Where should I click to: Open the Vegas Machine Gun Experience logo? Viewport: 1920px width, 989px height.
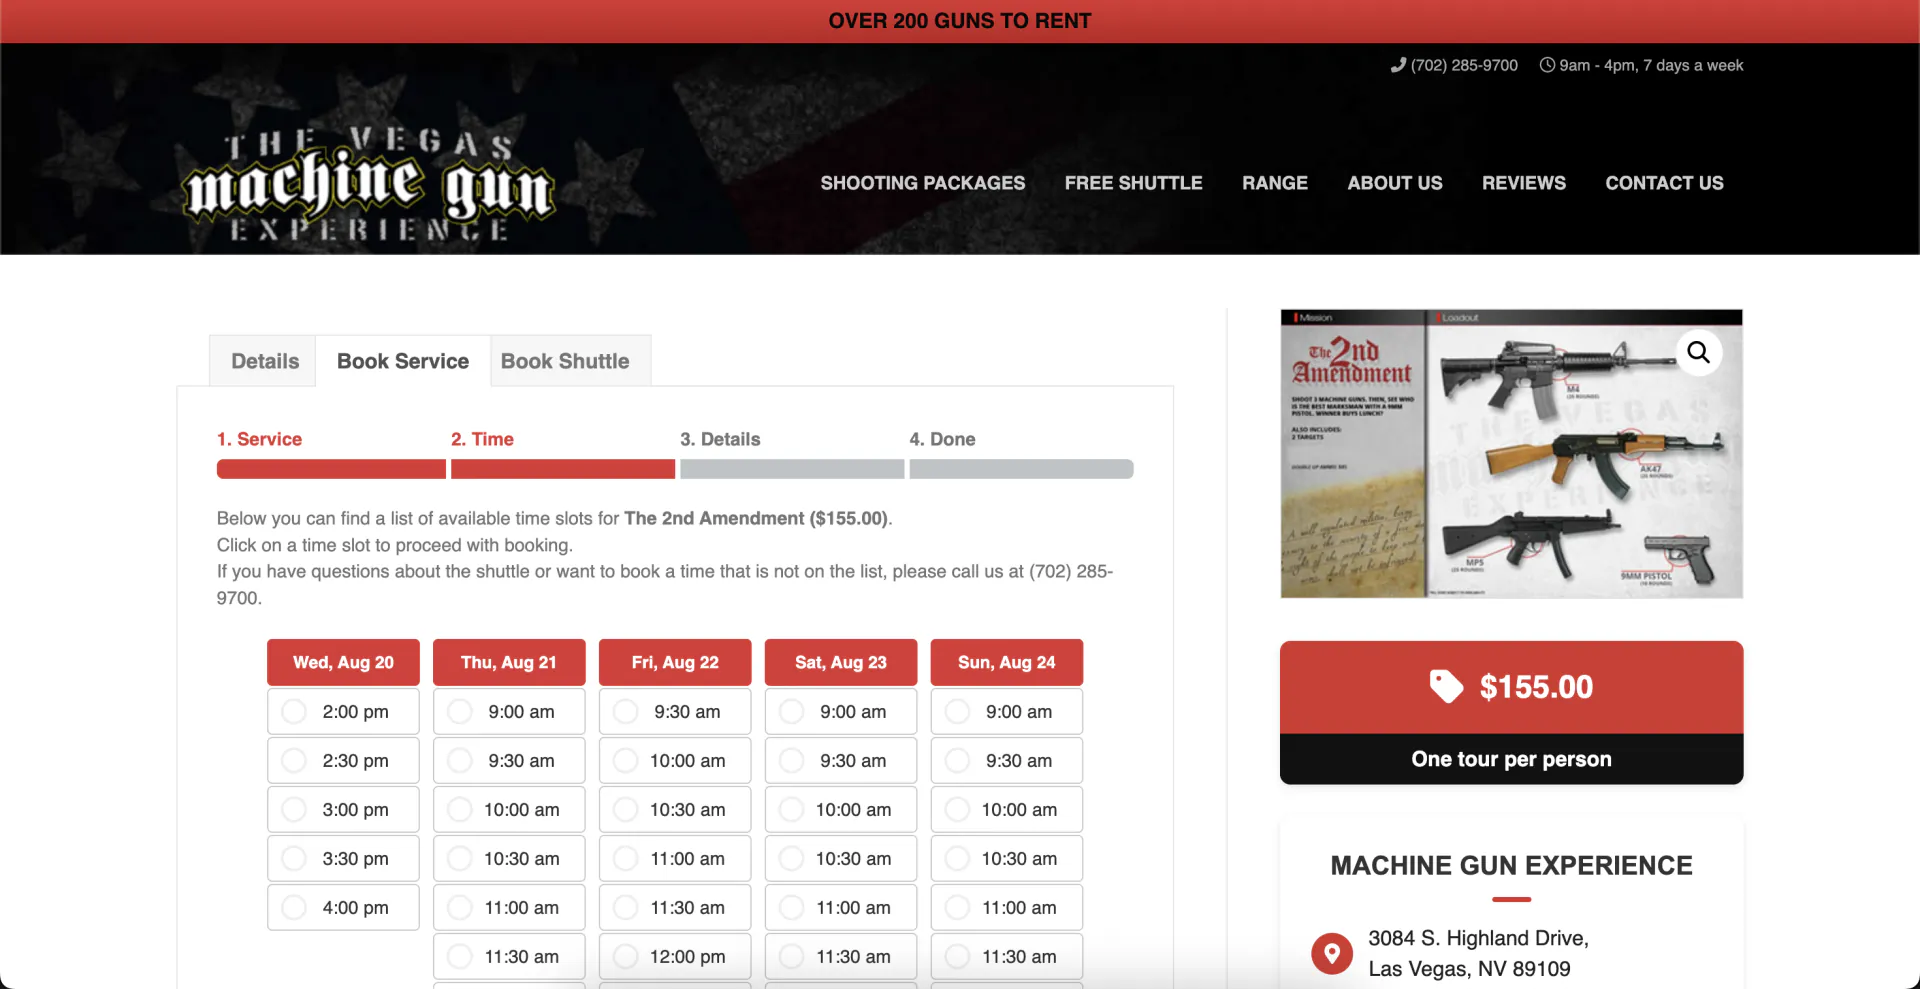(369, 184)
